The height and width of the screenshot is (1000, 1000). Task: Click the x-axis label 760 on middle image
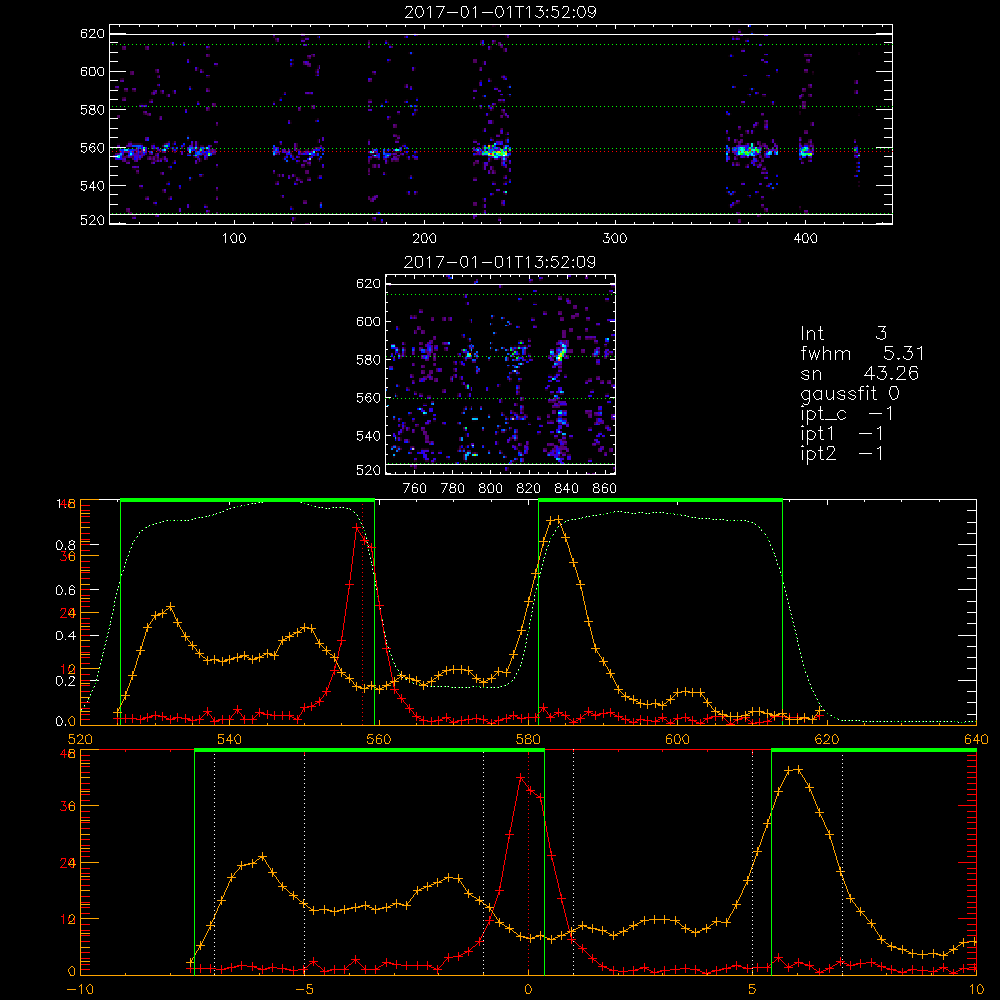(x=415, y=489)
